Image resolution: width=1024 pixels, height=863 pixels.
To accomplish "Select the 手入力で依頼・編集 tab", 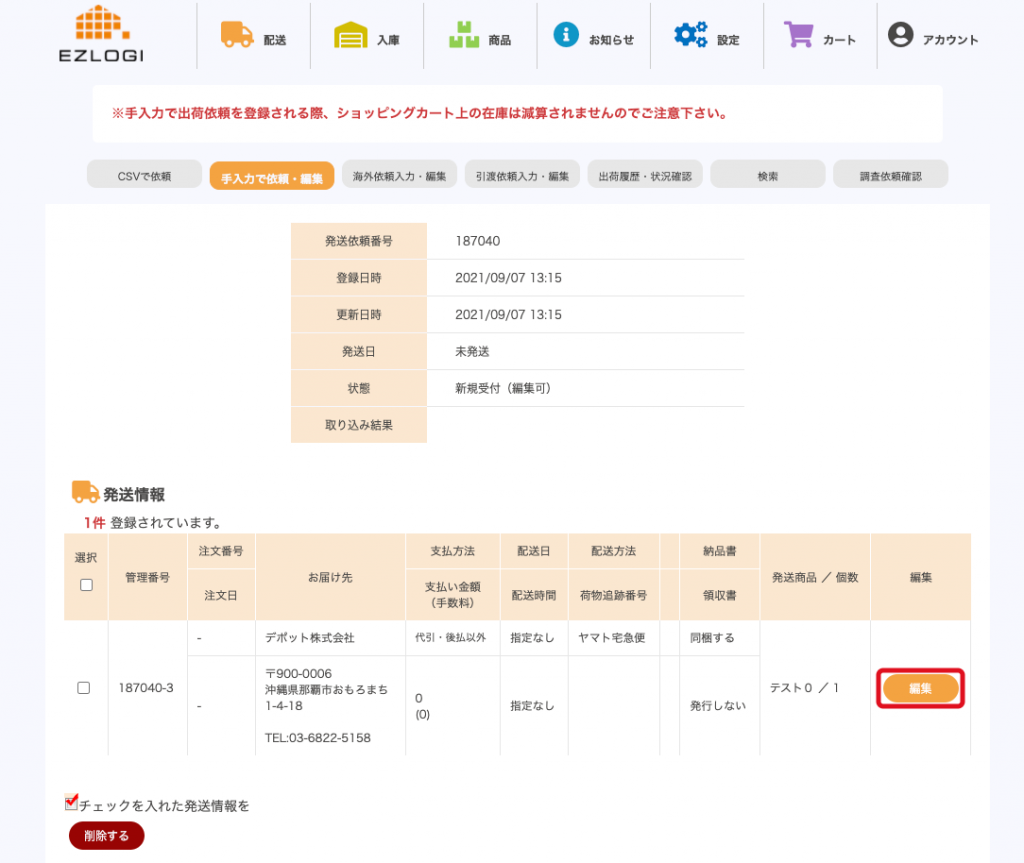I will [271, 177].
